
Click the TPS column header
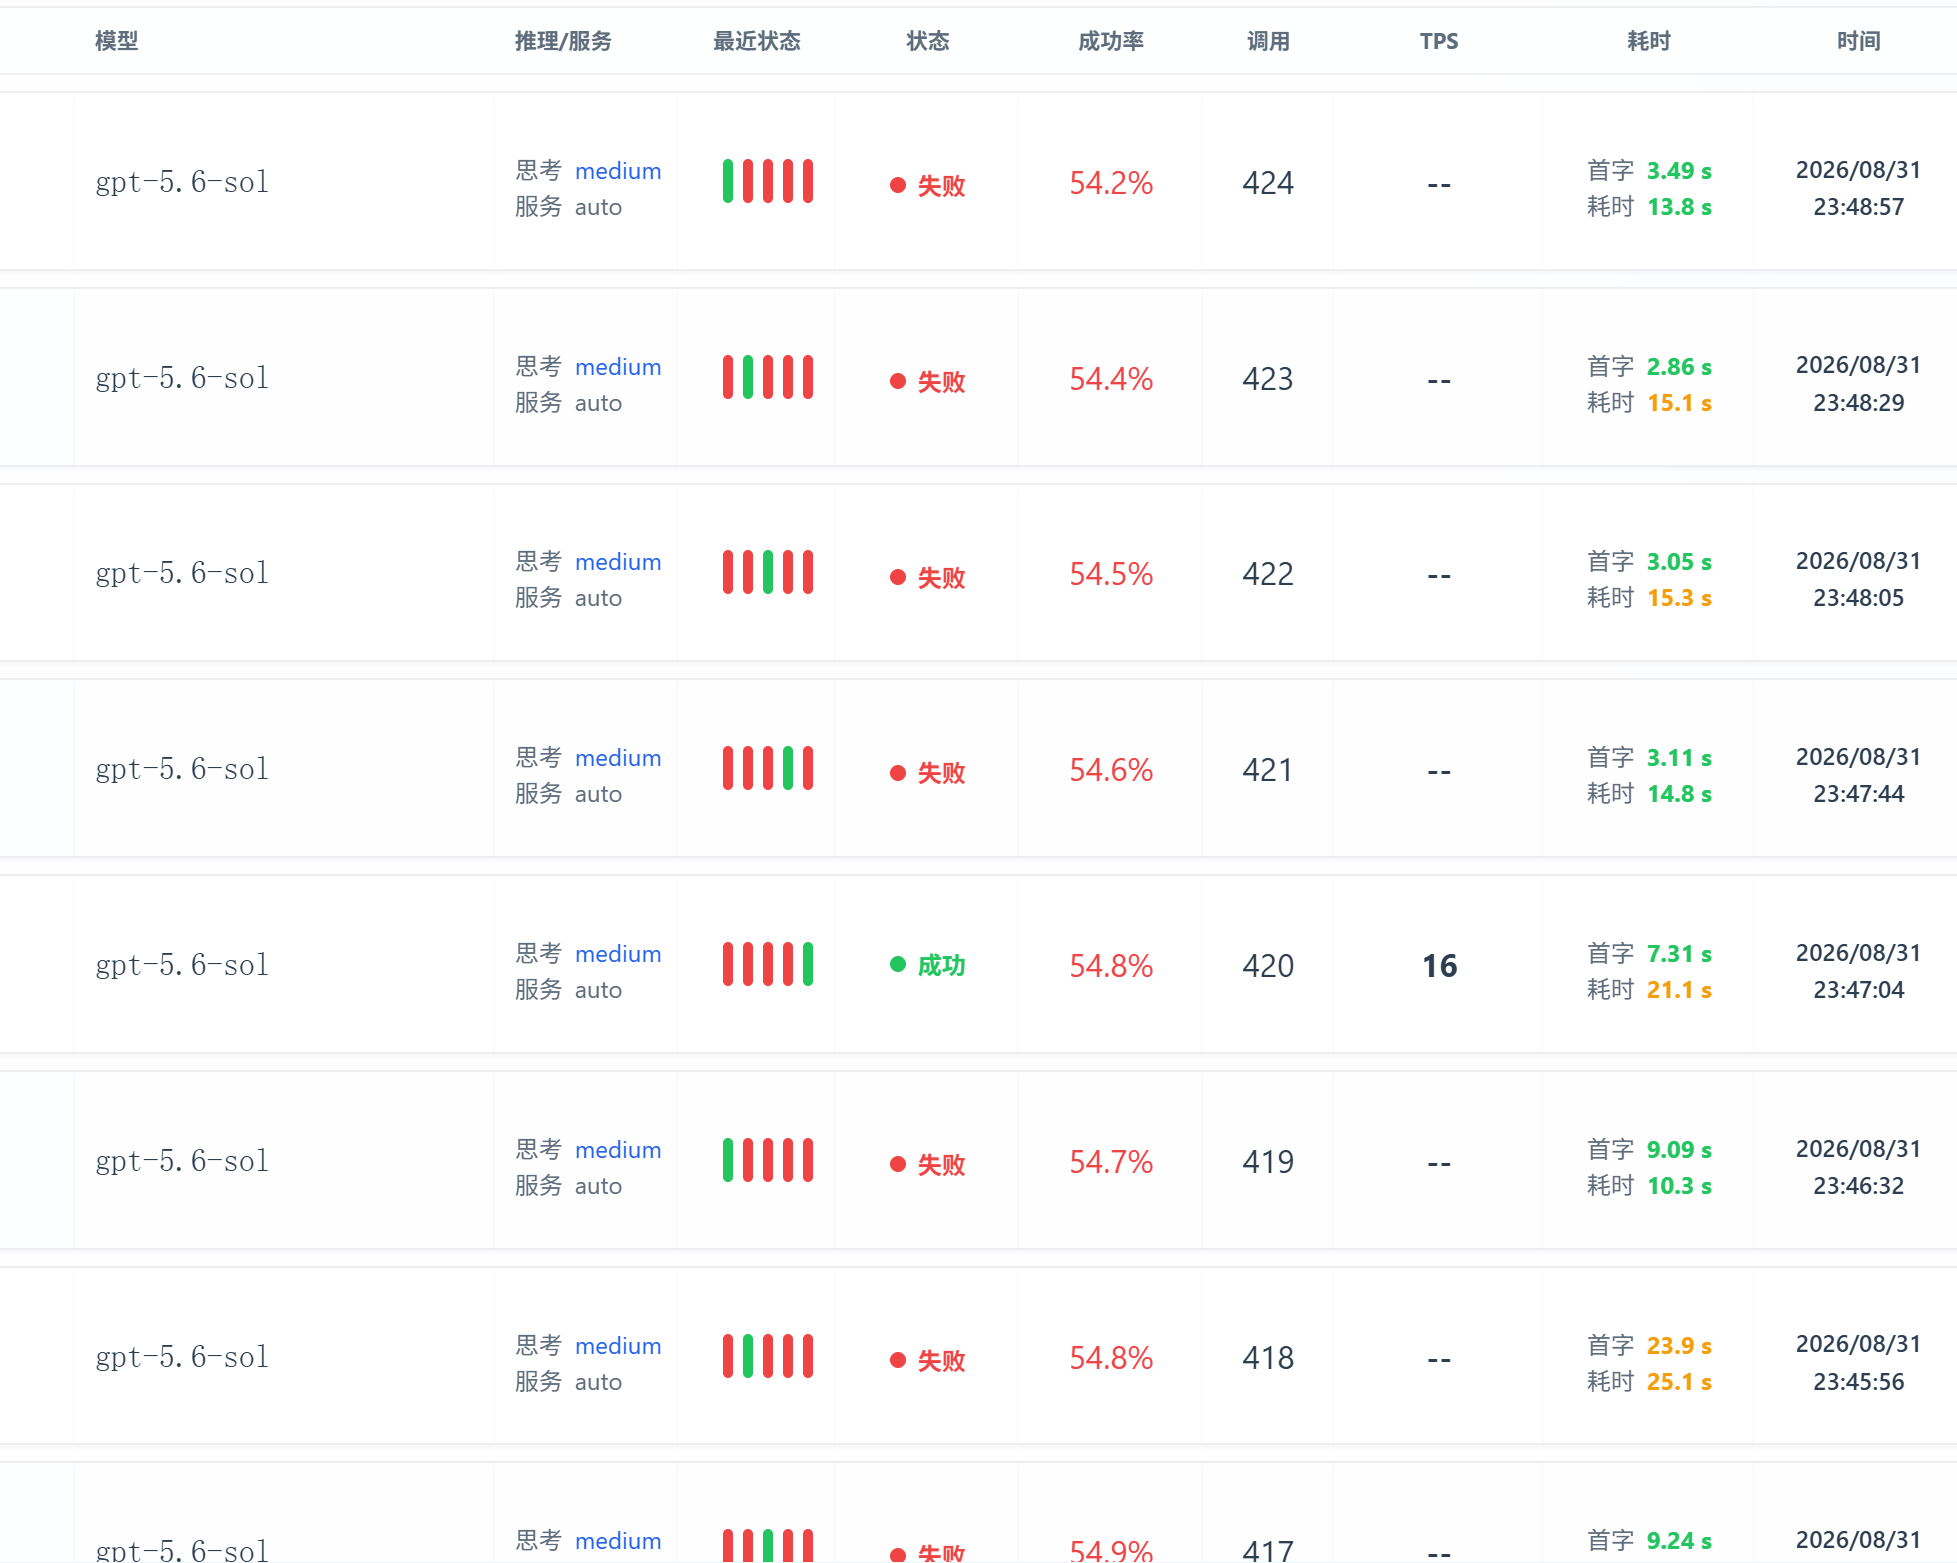(1439, 41)
